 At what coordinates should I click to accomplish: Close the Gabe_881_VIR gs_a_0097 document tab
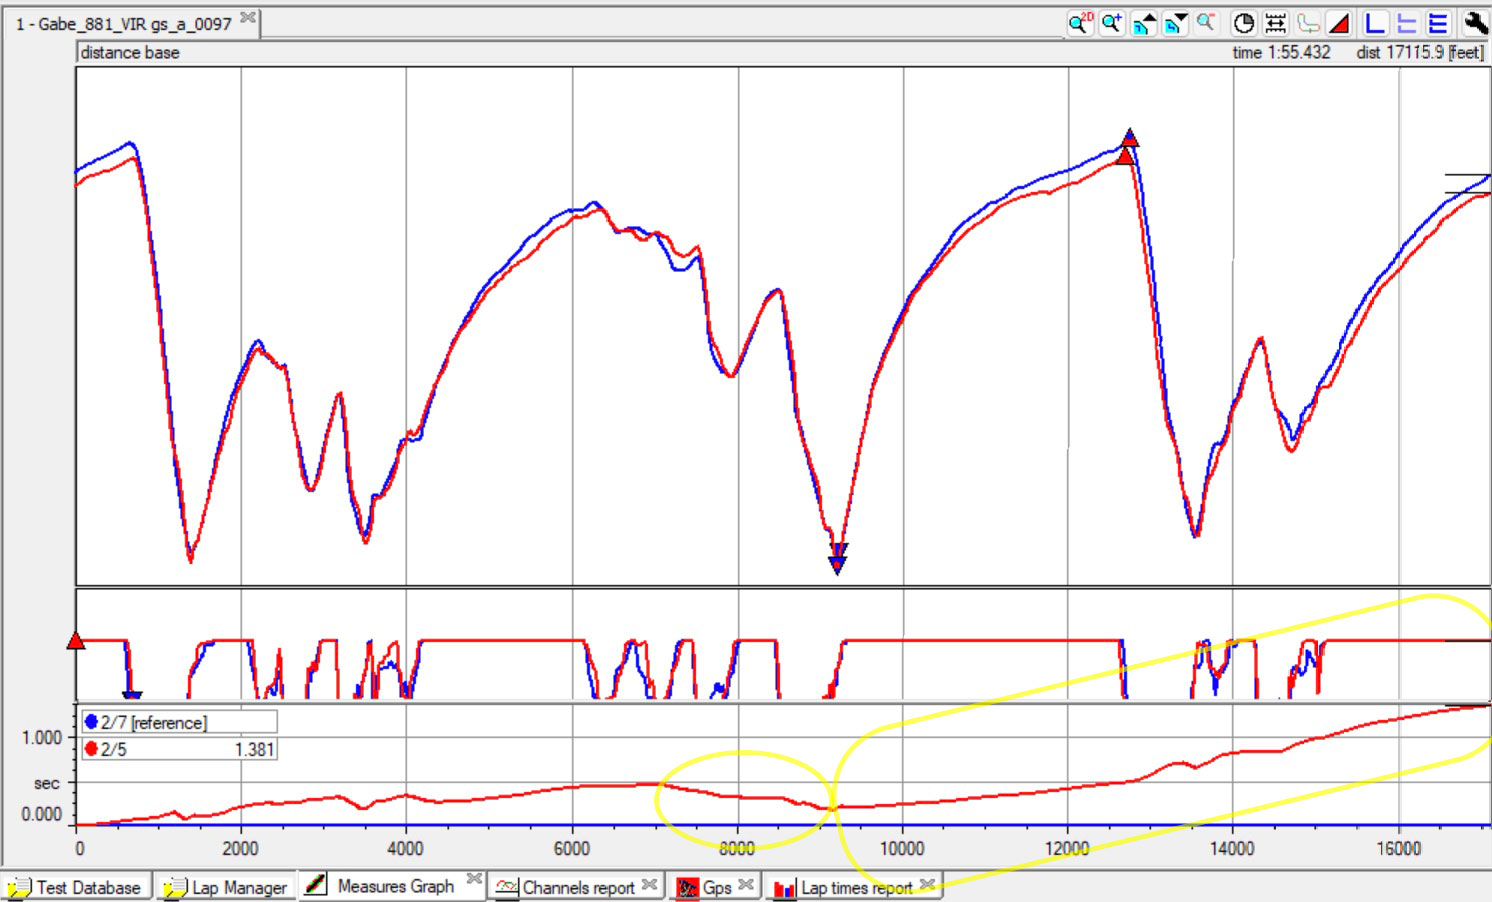(x=249, y=18)
